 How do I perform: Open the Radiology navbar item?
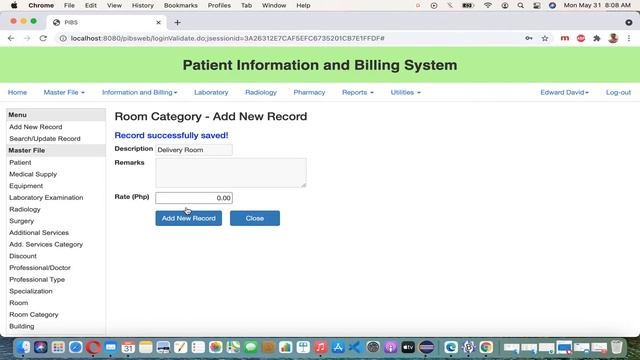point(261,92)
